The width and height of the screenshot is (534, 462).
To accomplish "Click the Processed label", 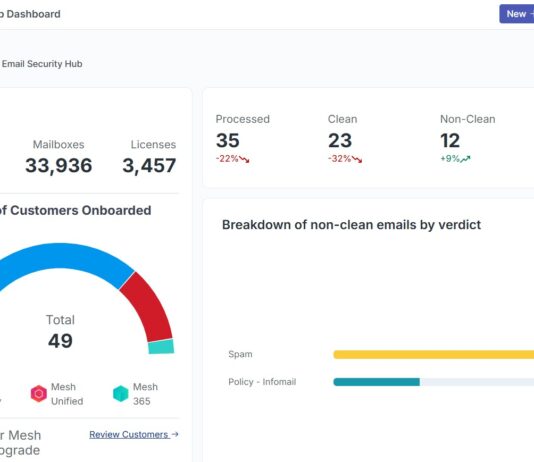I will click(242, 119).
